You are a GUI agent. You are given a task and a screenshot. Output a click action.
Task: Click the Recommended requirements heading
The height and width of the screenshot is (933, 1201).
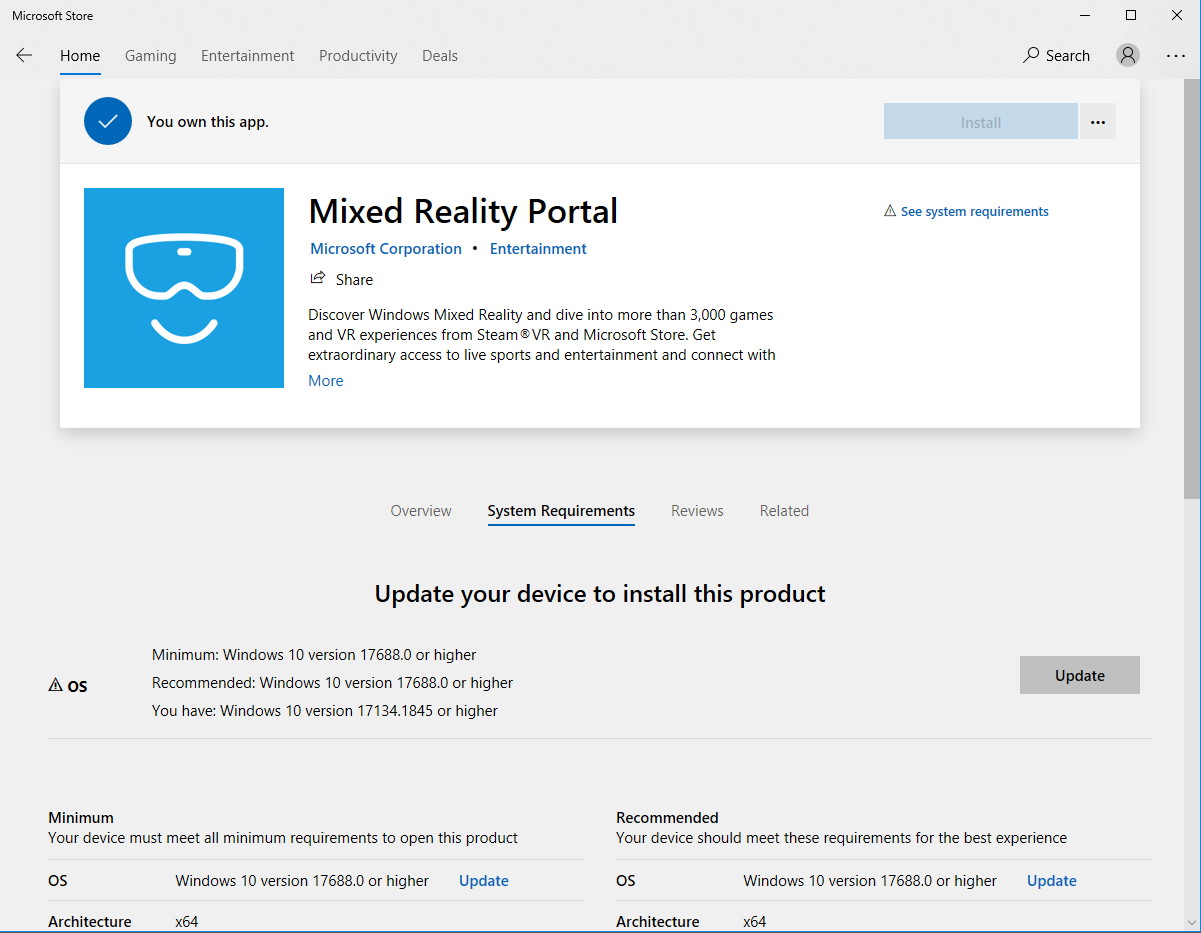667,818
